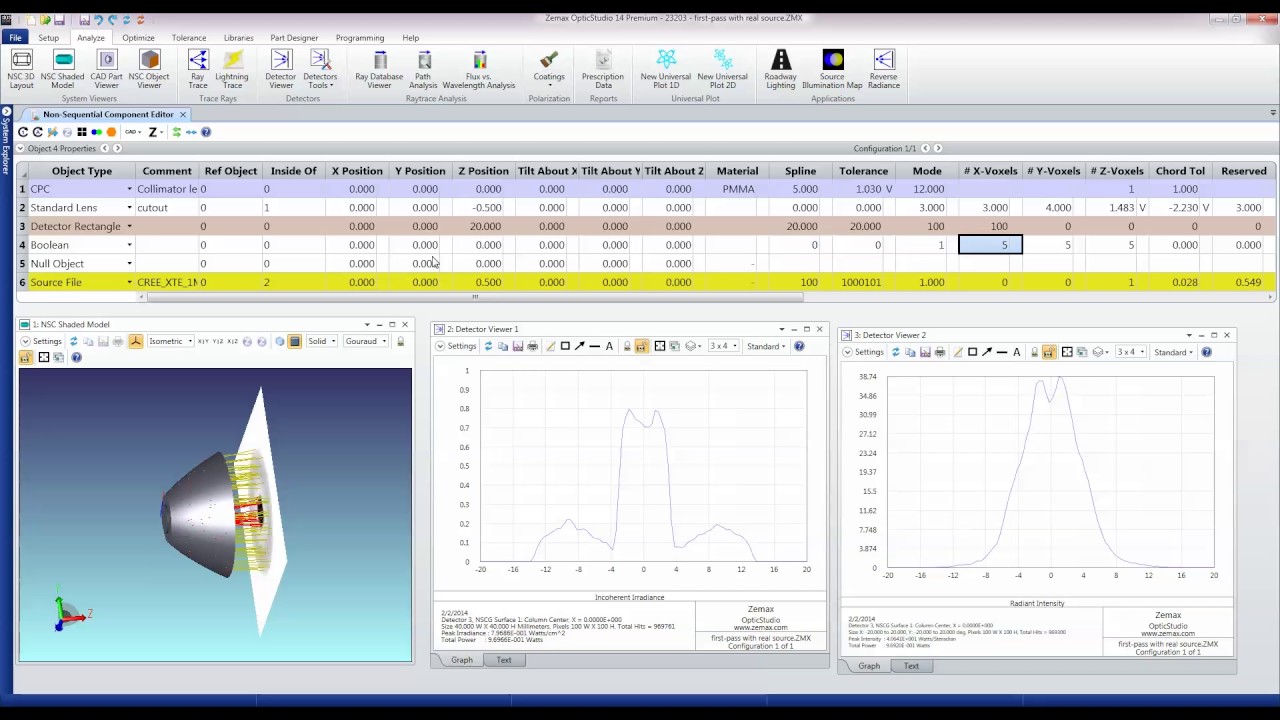Select the PMMA material cell
1280x720 pixels.
(x=737, y=189)
